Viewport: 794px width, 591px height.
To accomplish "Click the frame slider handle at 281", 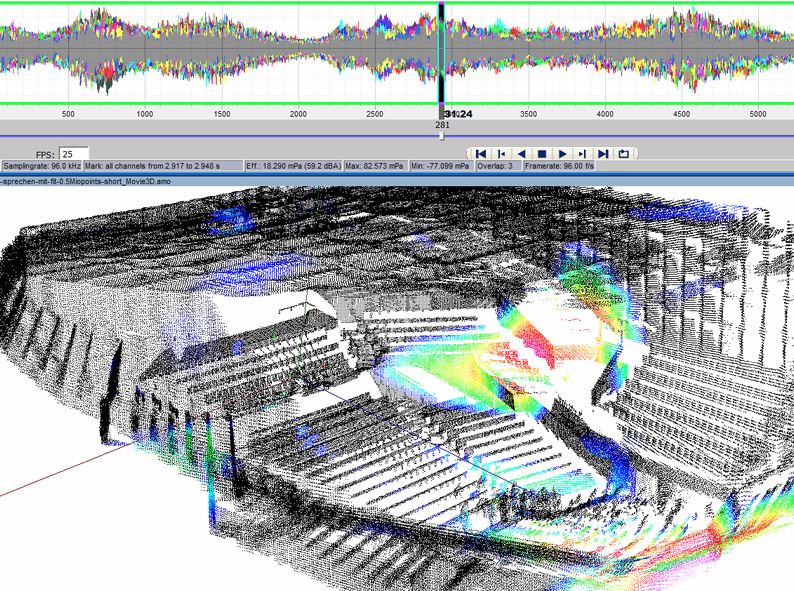I will click(442, 136).
